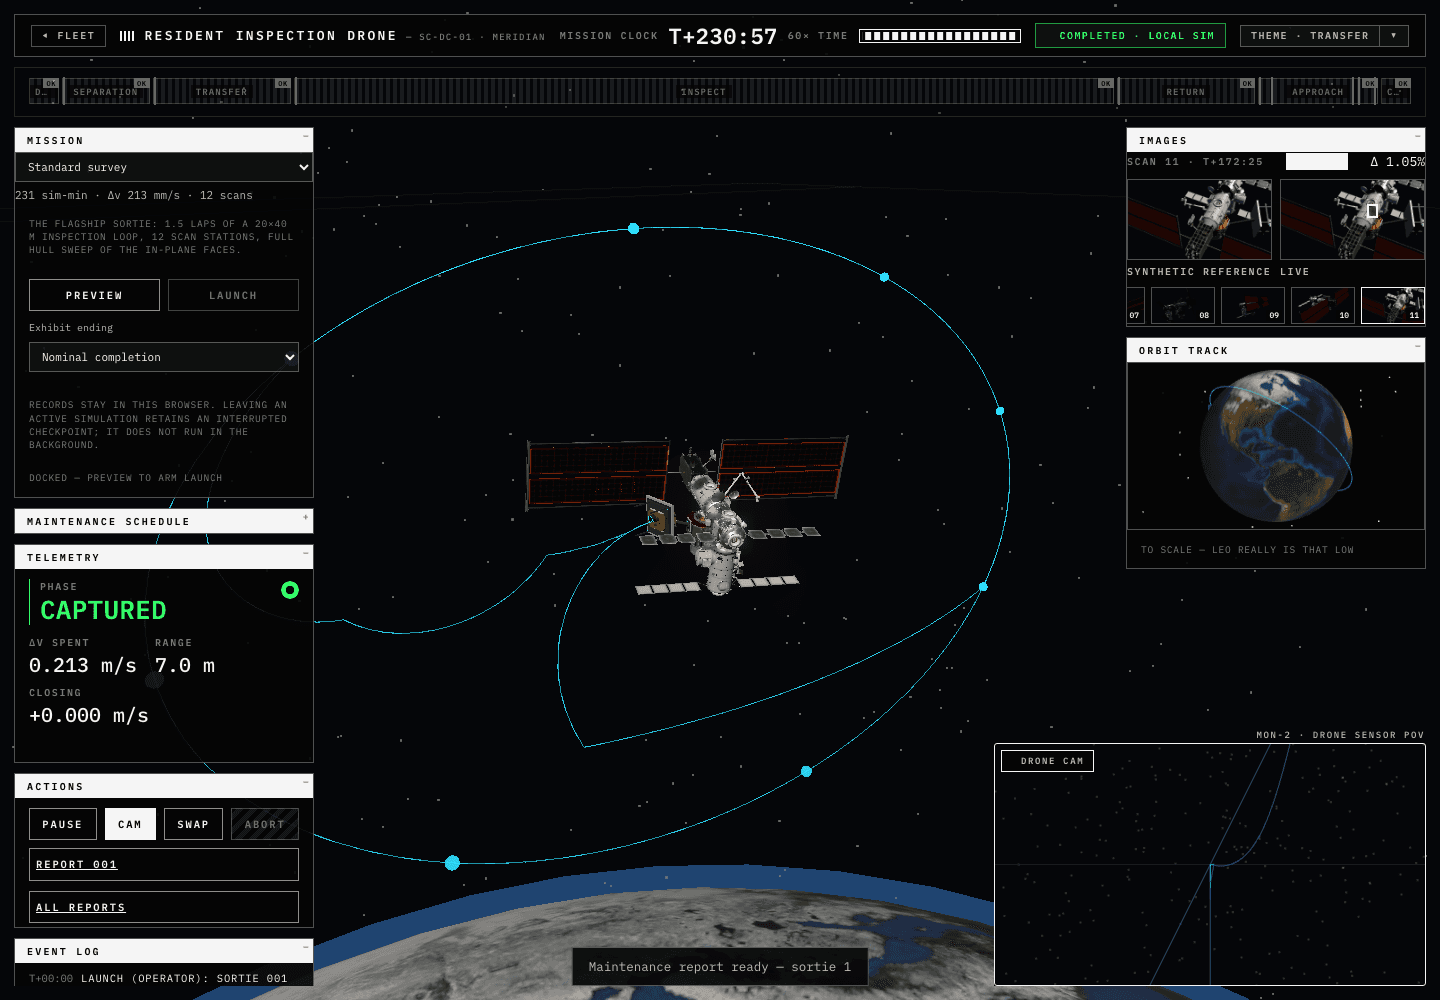Go back to Fleet
This screenshot has width=1440, height=1000.
[x=69, y=36]
